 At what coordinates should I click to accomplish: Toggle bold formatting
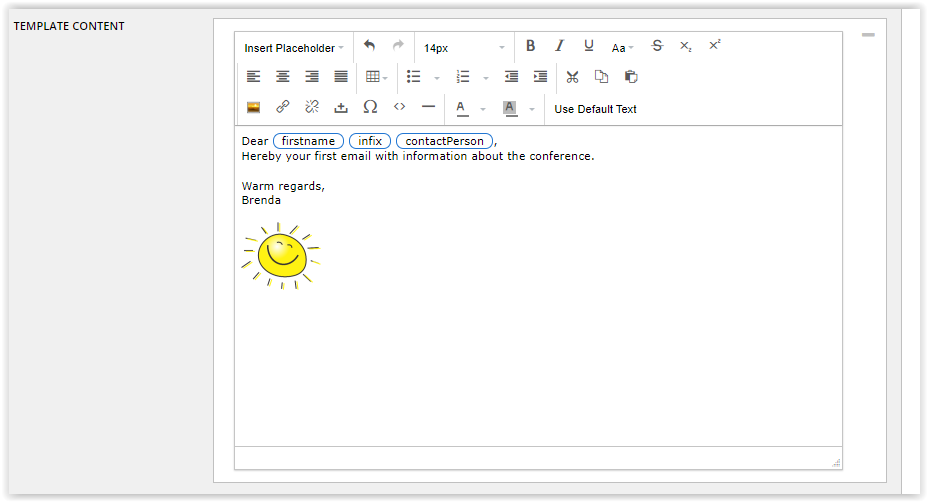530,46
